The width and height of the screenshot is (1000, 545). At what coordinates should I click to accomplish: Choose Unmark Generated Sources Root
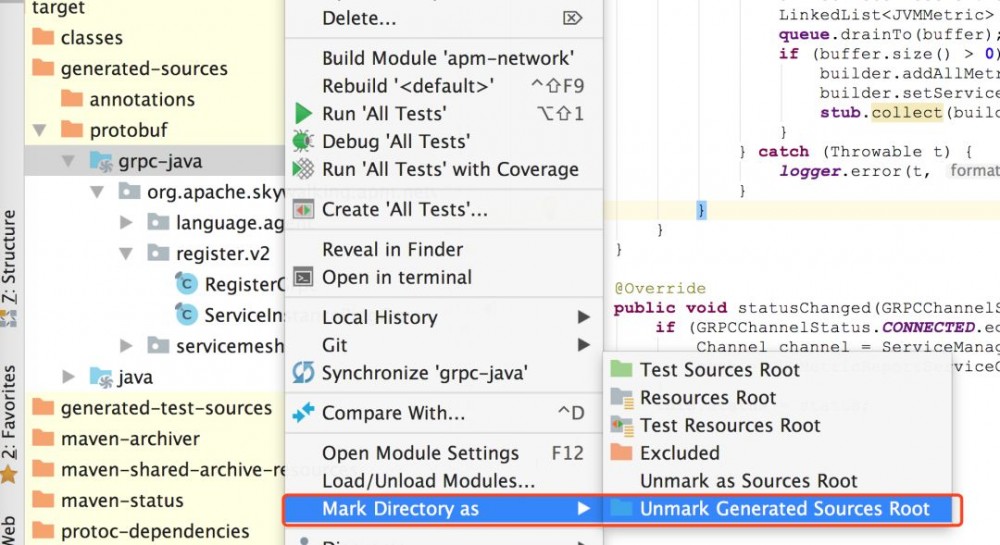tap(784, 509)
